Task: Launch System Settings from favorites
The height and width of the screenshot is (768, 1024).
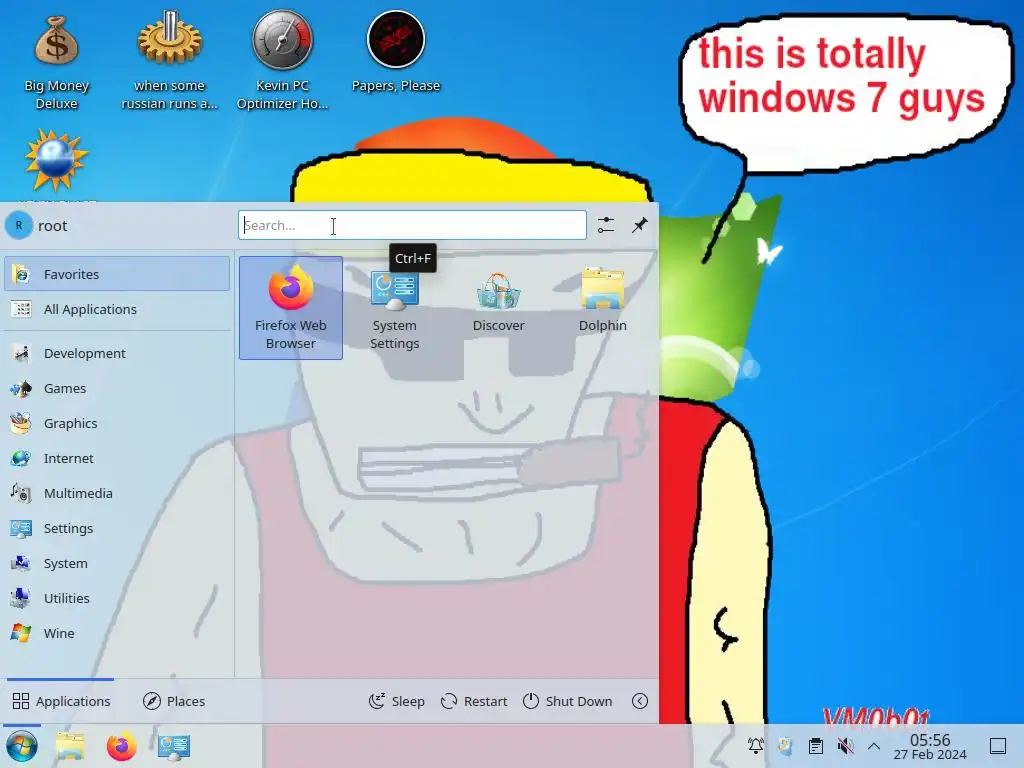Action: point(394,308)
